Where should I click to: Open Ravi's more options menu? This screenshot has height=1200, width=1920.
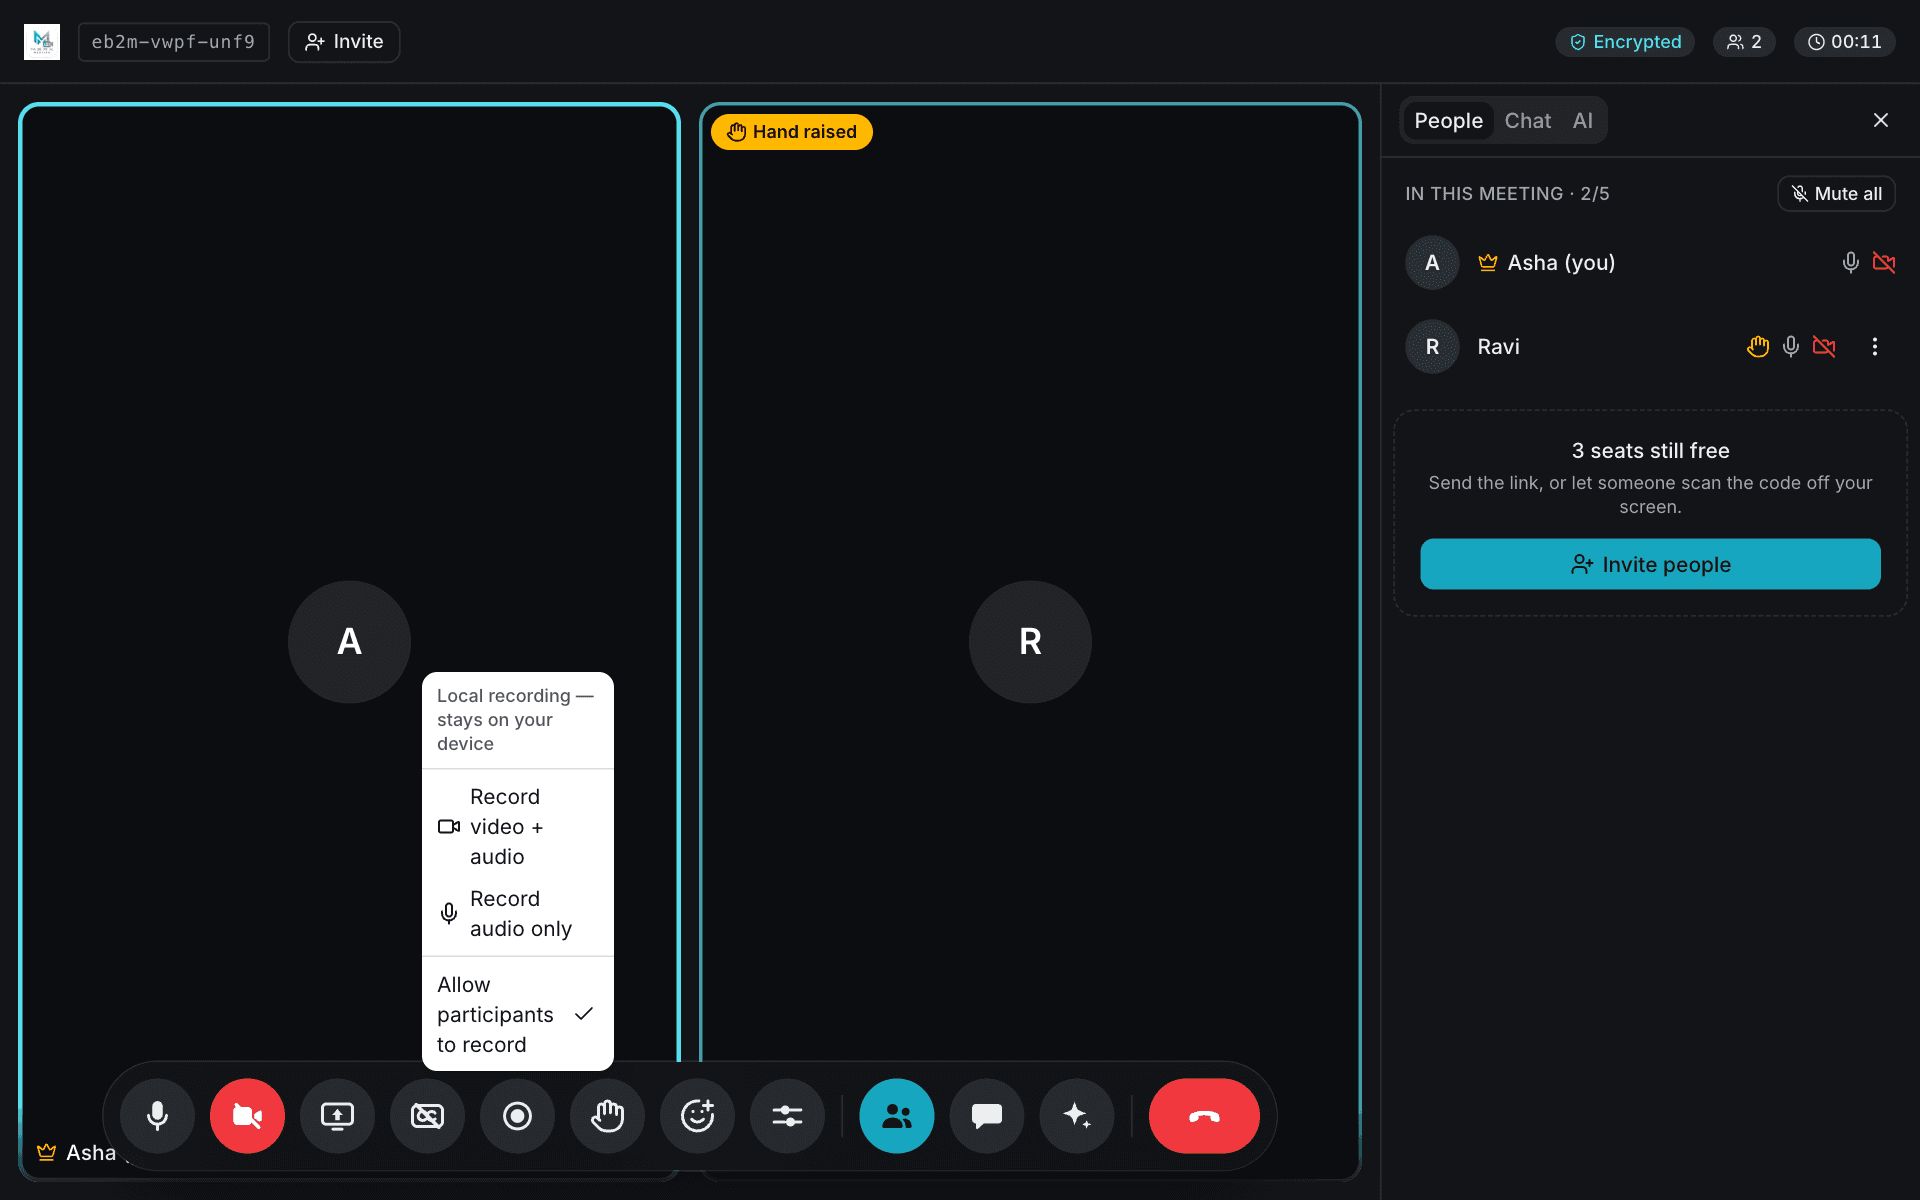click(1875, 347)
